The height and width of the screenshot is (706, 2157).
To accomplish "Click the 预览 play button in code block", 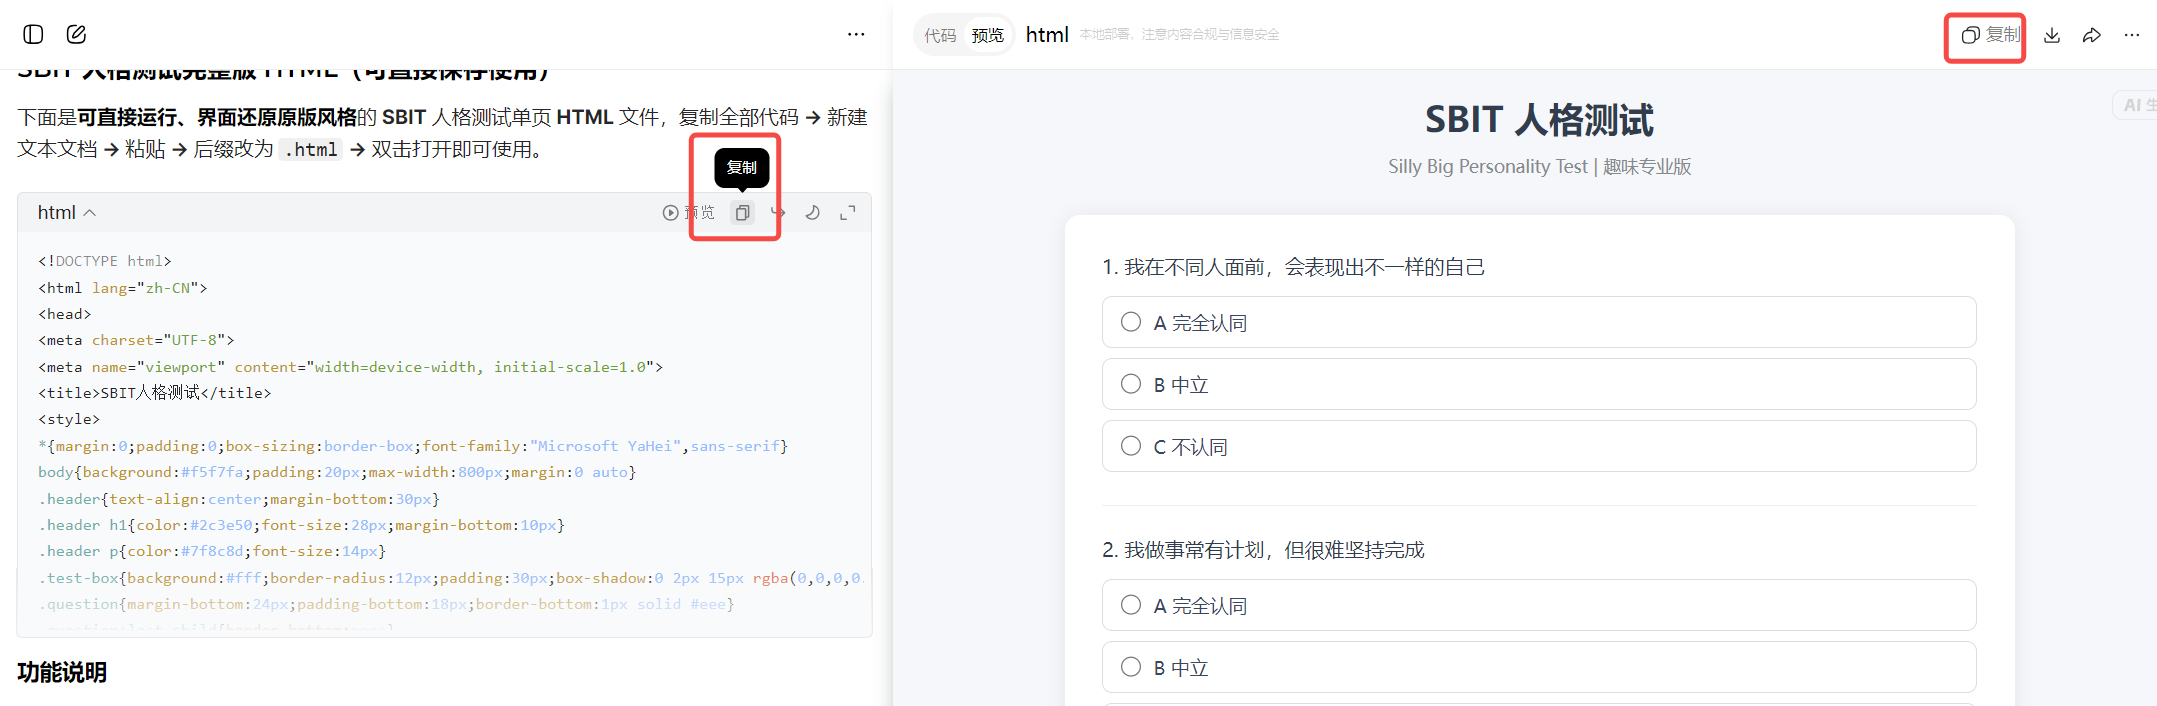I will click(x=689, y=212).
